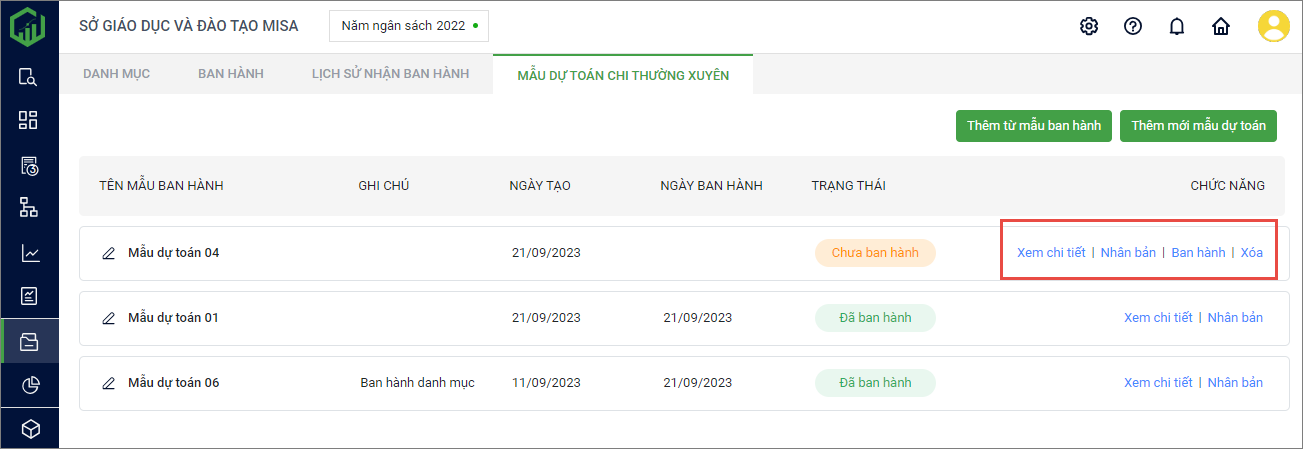1303x449 pixels.
Task: Click Thêm mới mẫu dự toán button
Action: tap(1198, 126)
